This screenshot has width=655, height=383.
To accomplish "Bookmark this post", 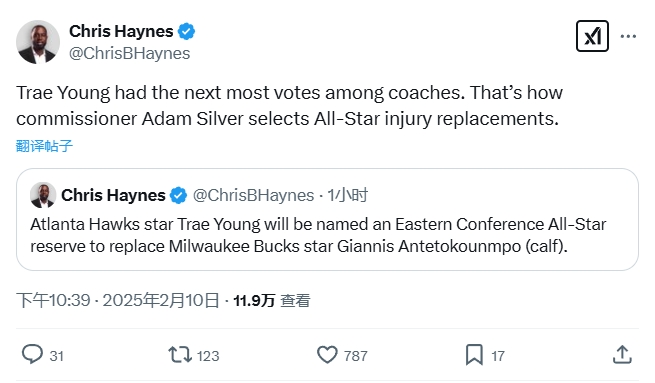I will point(474,355).
